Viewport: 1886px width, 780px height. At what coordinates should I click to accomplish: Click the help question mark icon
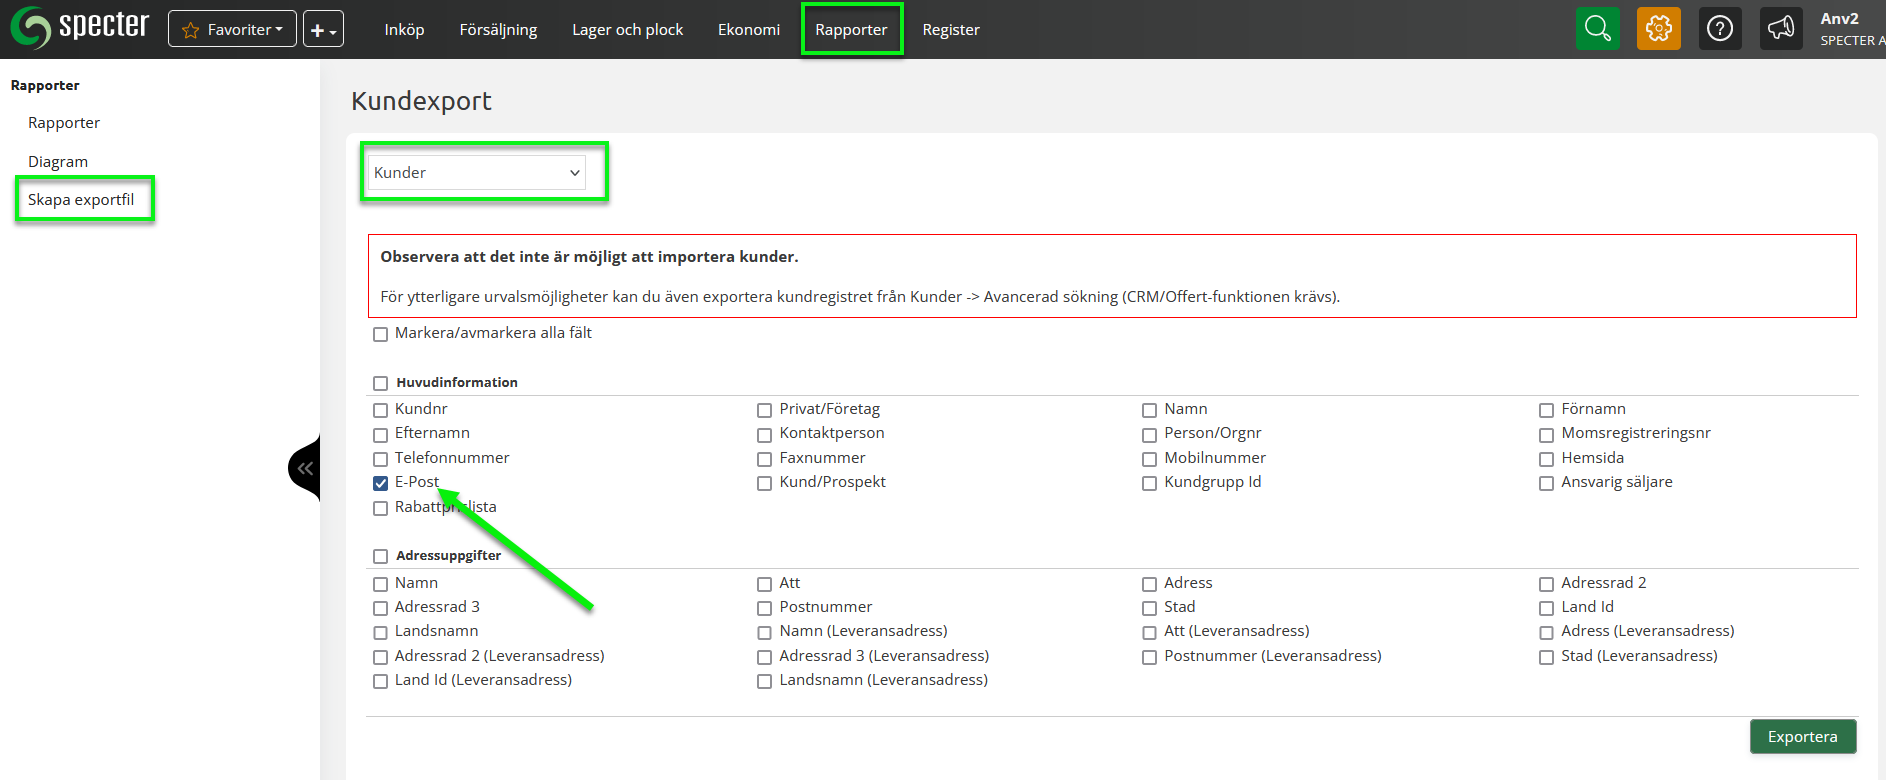tap(1719, 29)
